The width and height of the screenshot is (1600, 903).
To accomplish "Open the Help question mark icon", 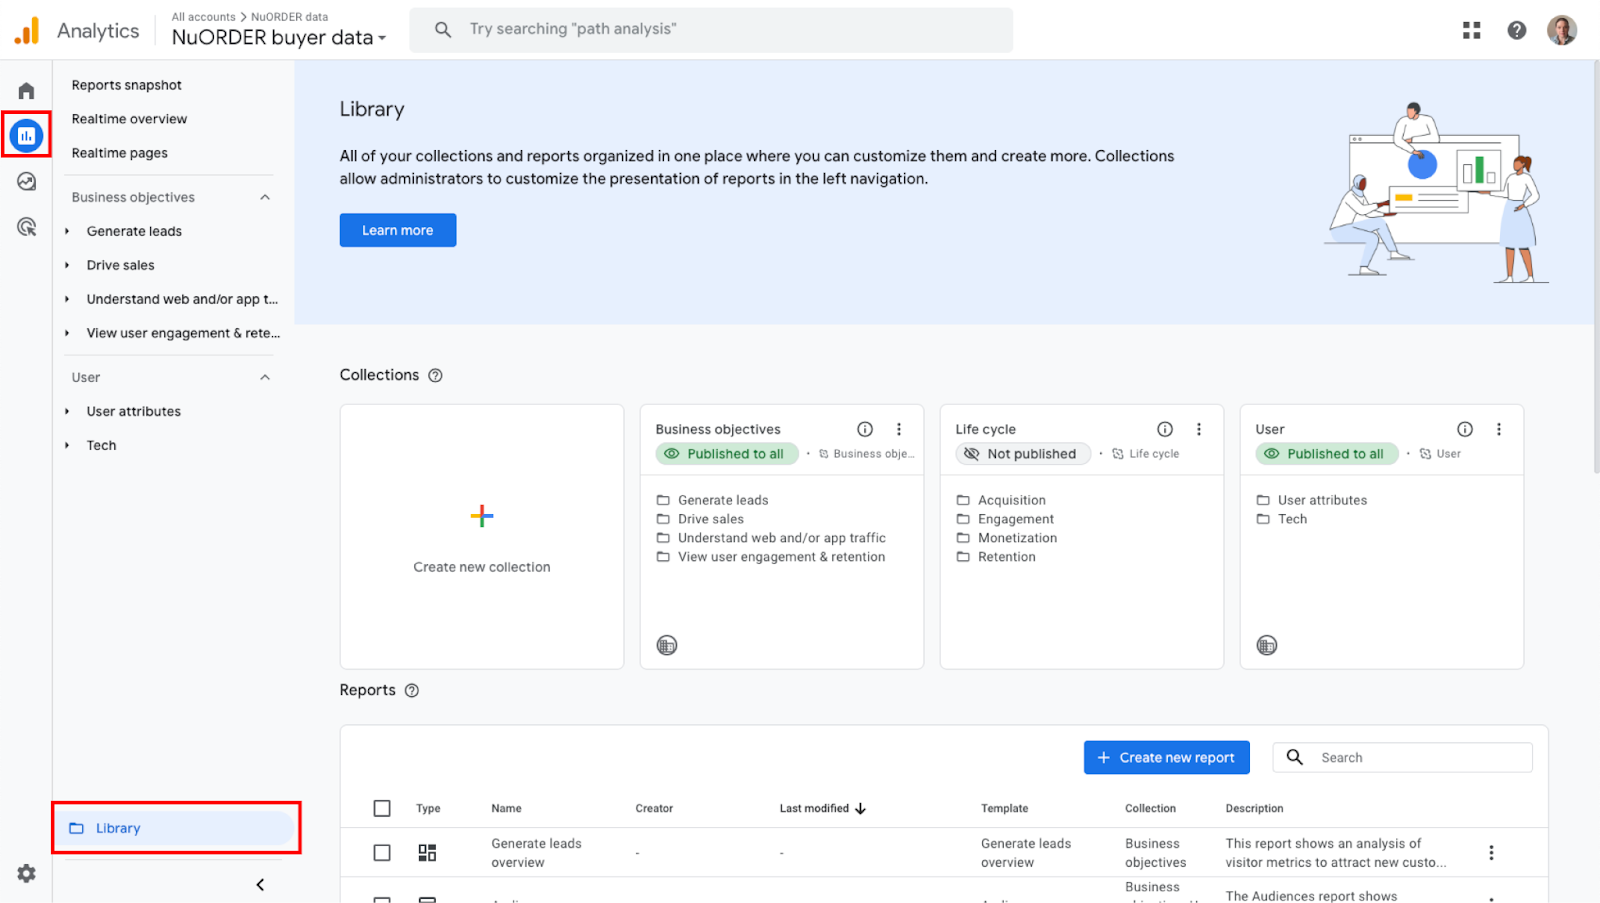I will (1517, 30).
